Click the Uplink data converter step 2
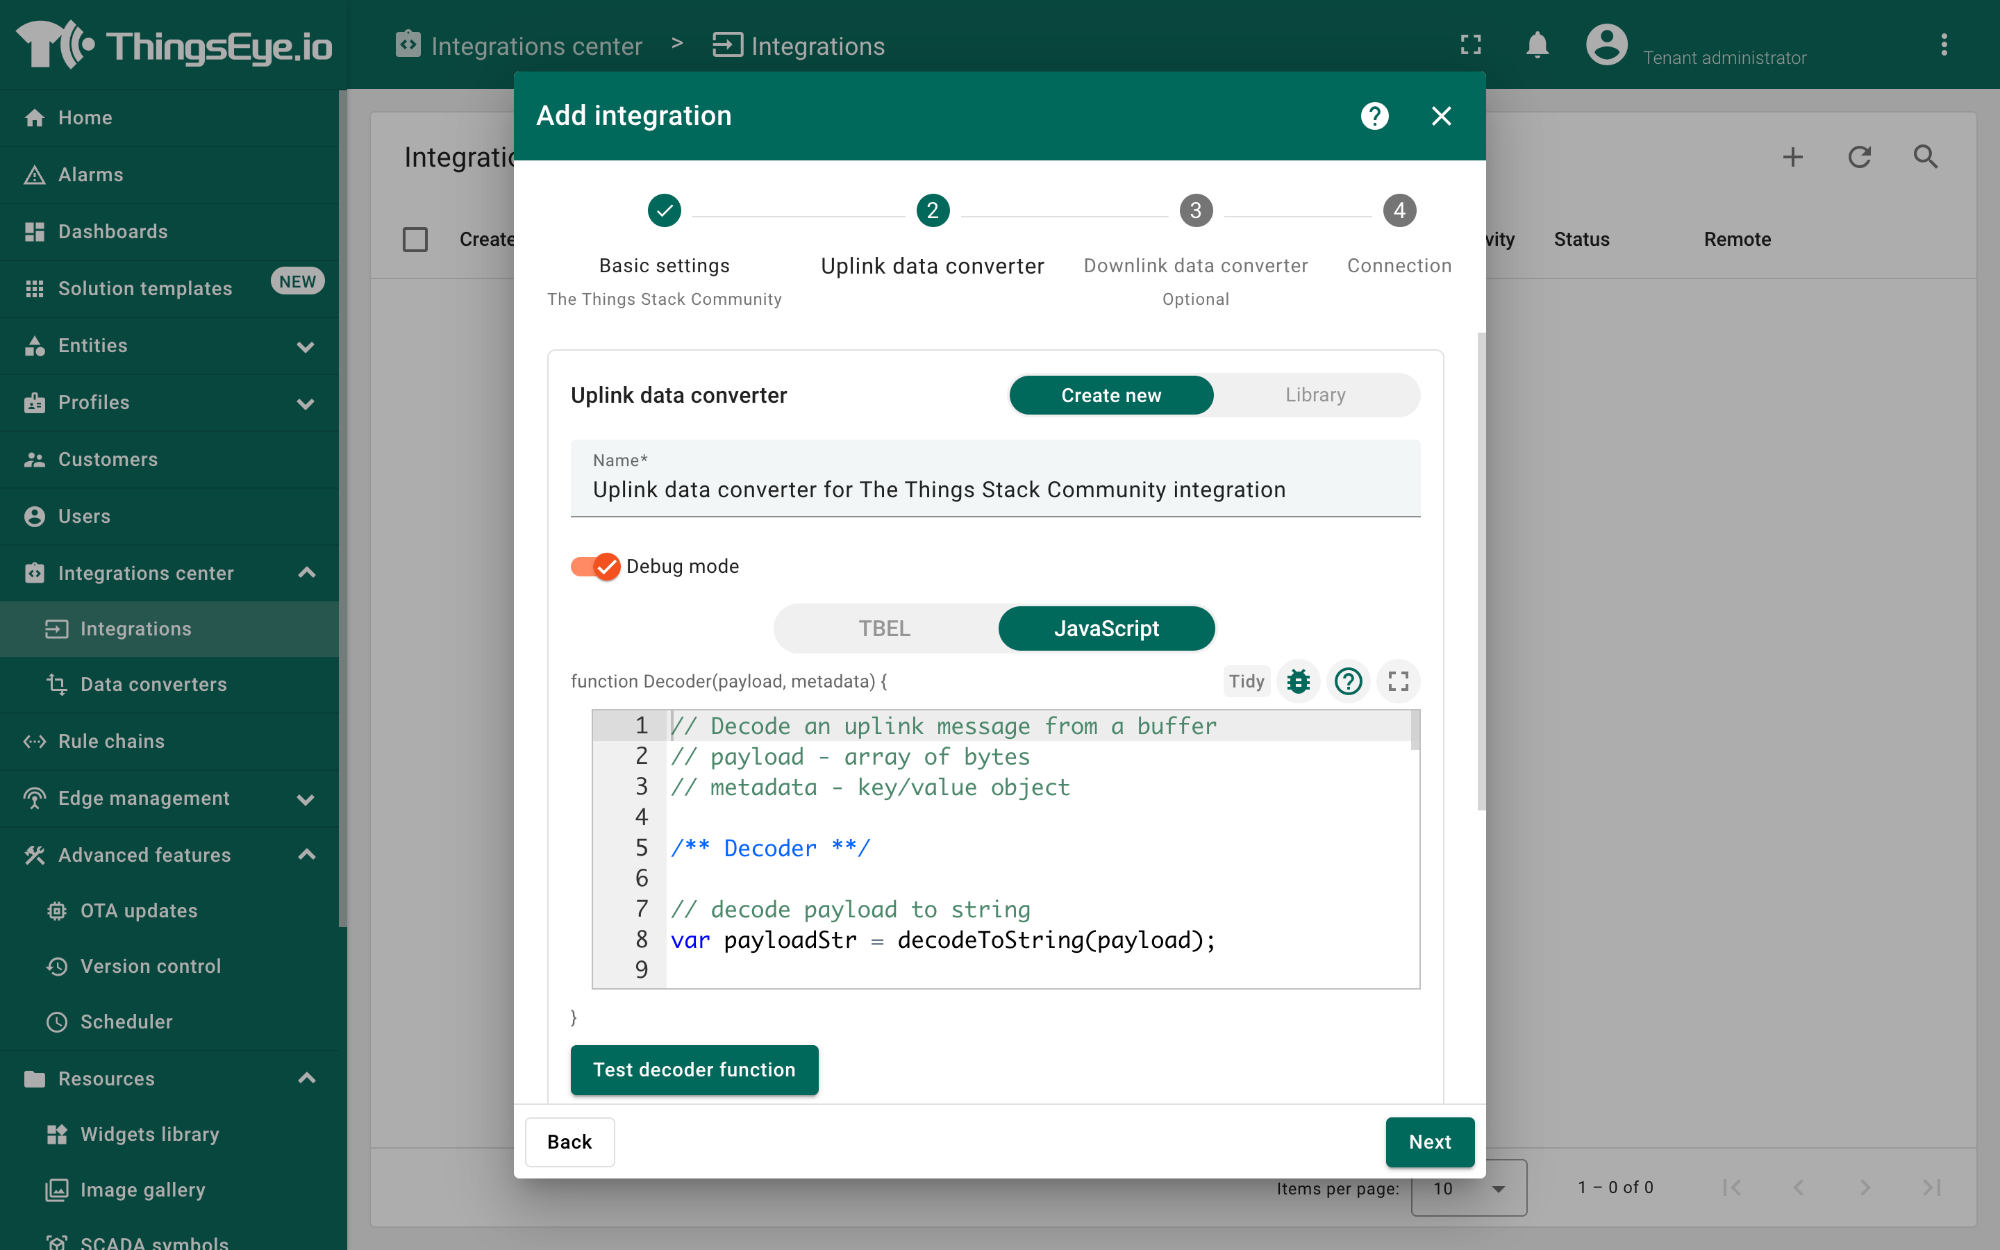Image resolution: width=2000 pixels, height=1250 pixels. pos(932,212)
